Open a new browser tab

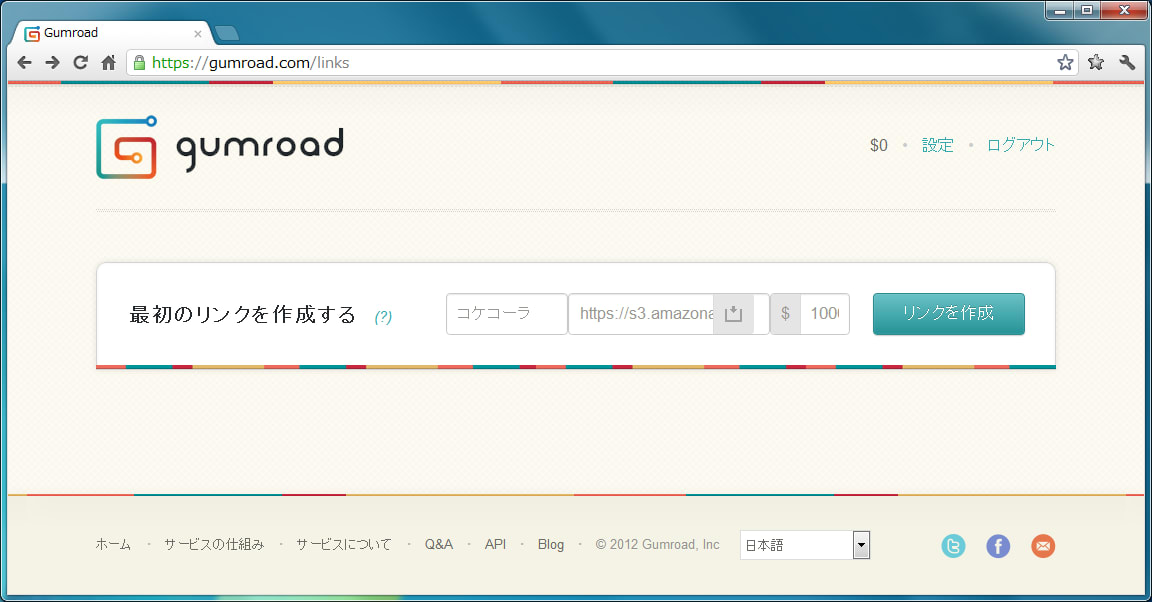point(227,33)
